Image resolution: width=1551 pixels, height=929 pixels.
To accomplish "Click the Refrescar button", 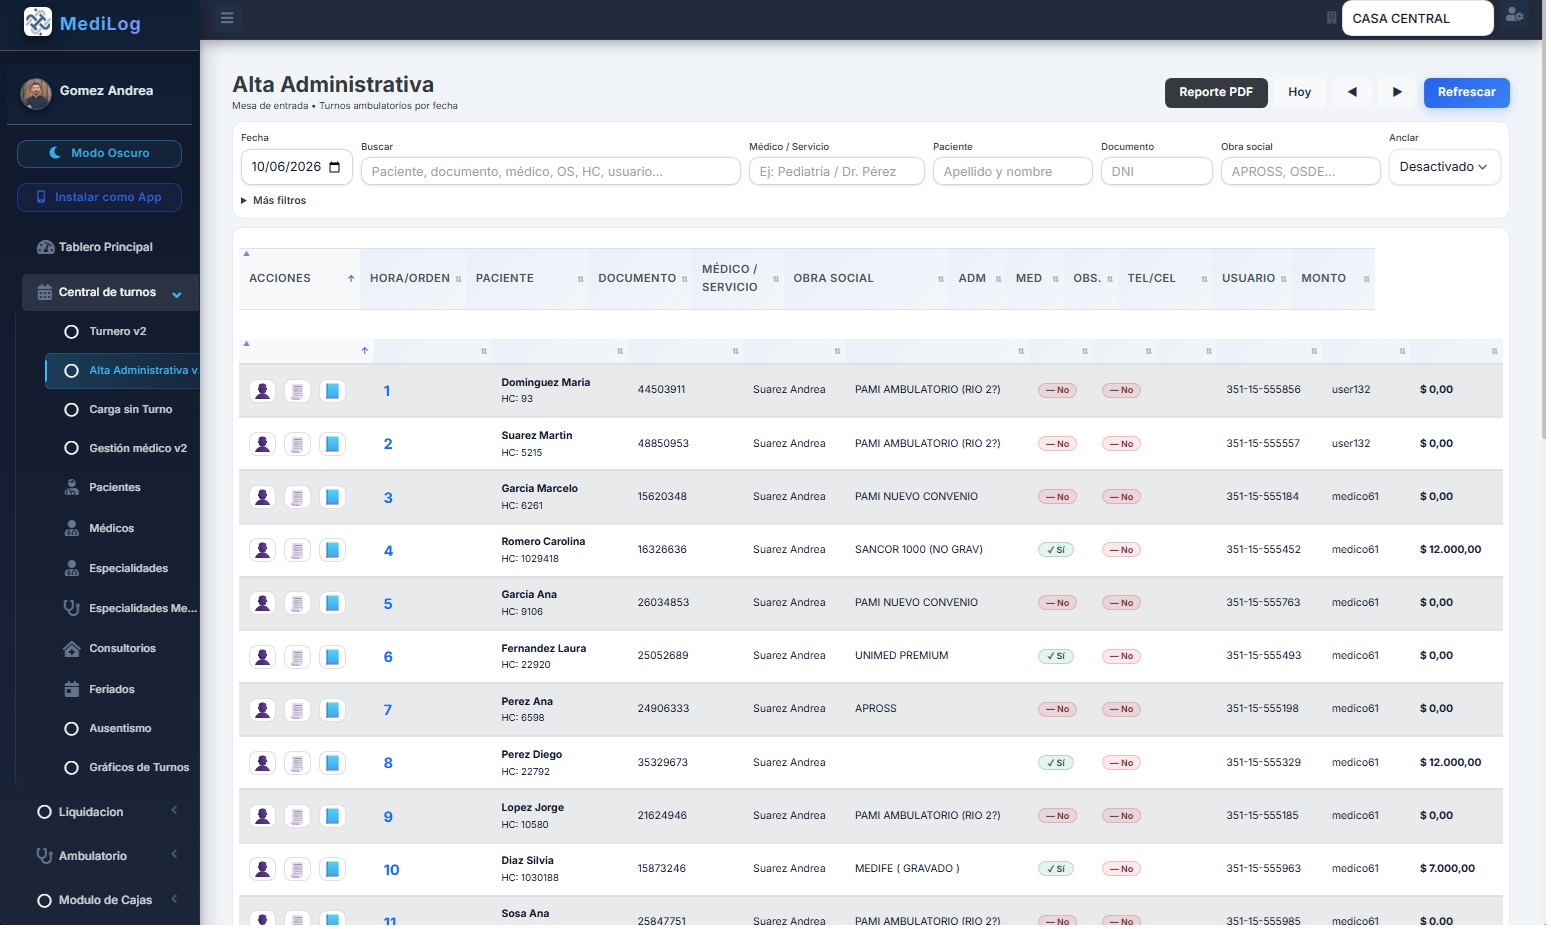I will 1466,92.
